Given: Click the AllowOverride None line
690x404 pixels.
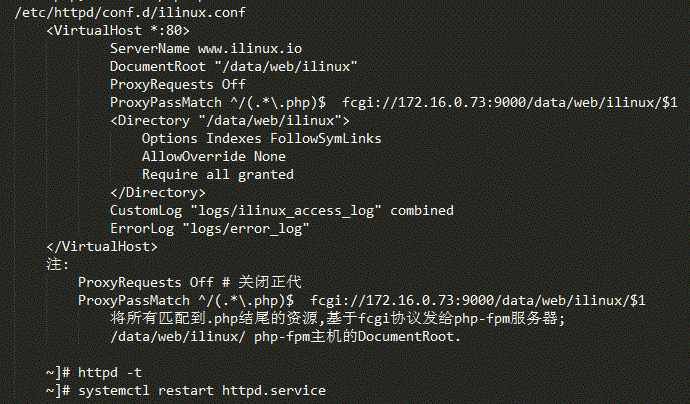Looking at the screenshot, I should point(214,157).
